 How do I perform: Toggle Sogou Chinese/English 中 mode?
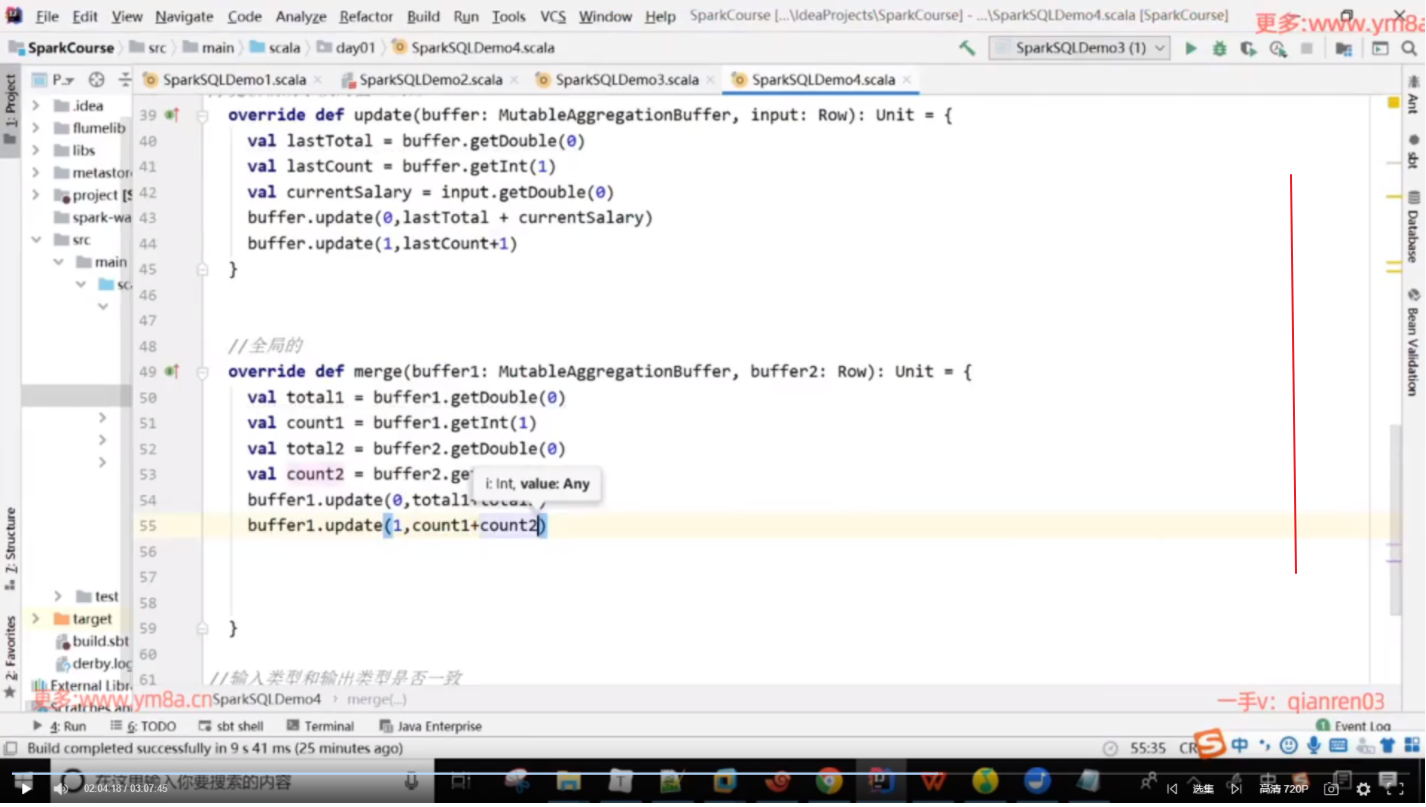click(1240, 746)
